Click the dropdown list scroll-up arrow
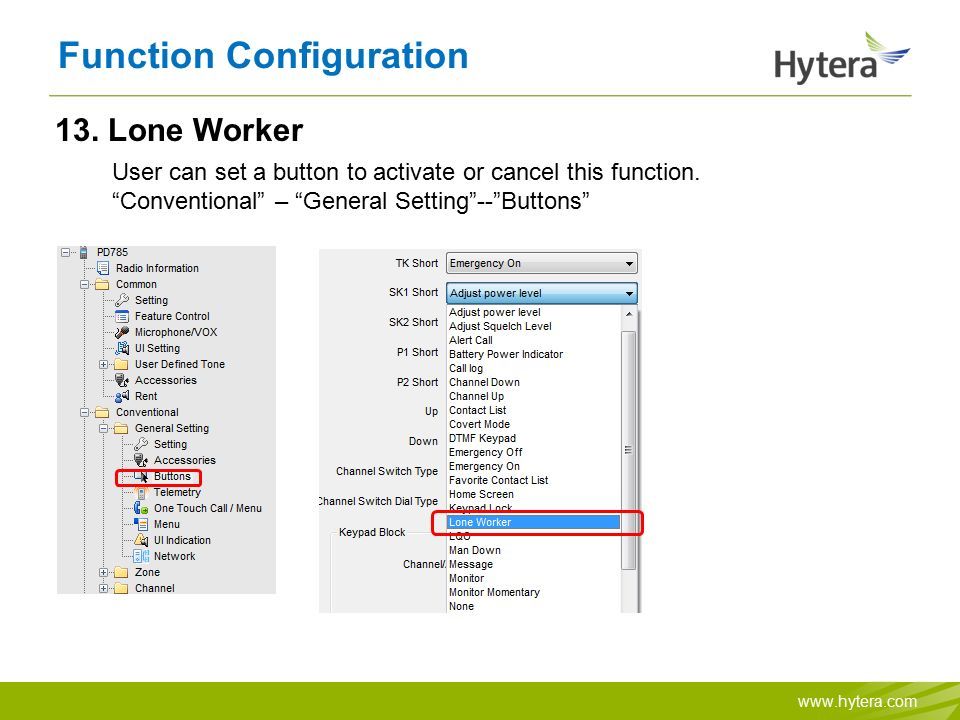Screen dimensions: 960x720 (x=629, y=314)
